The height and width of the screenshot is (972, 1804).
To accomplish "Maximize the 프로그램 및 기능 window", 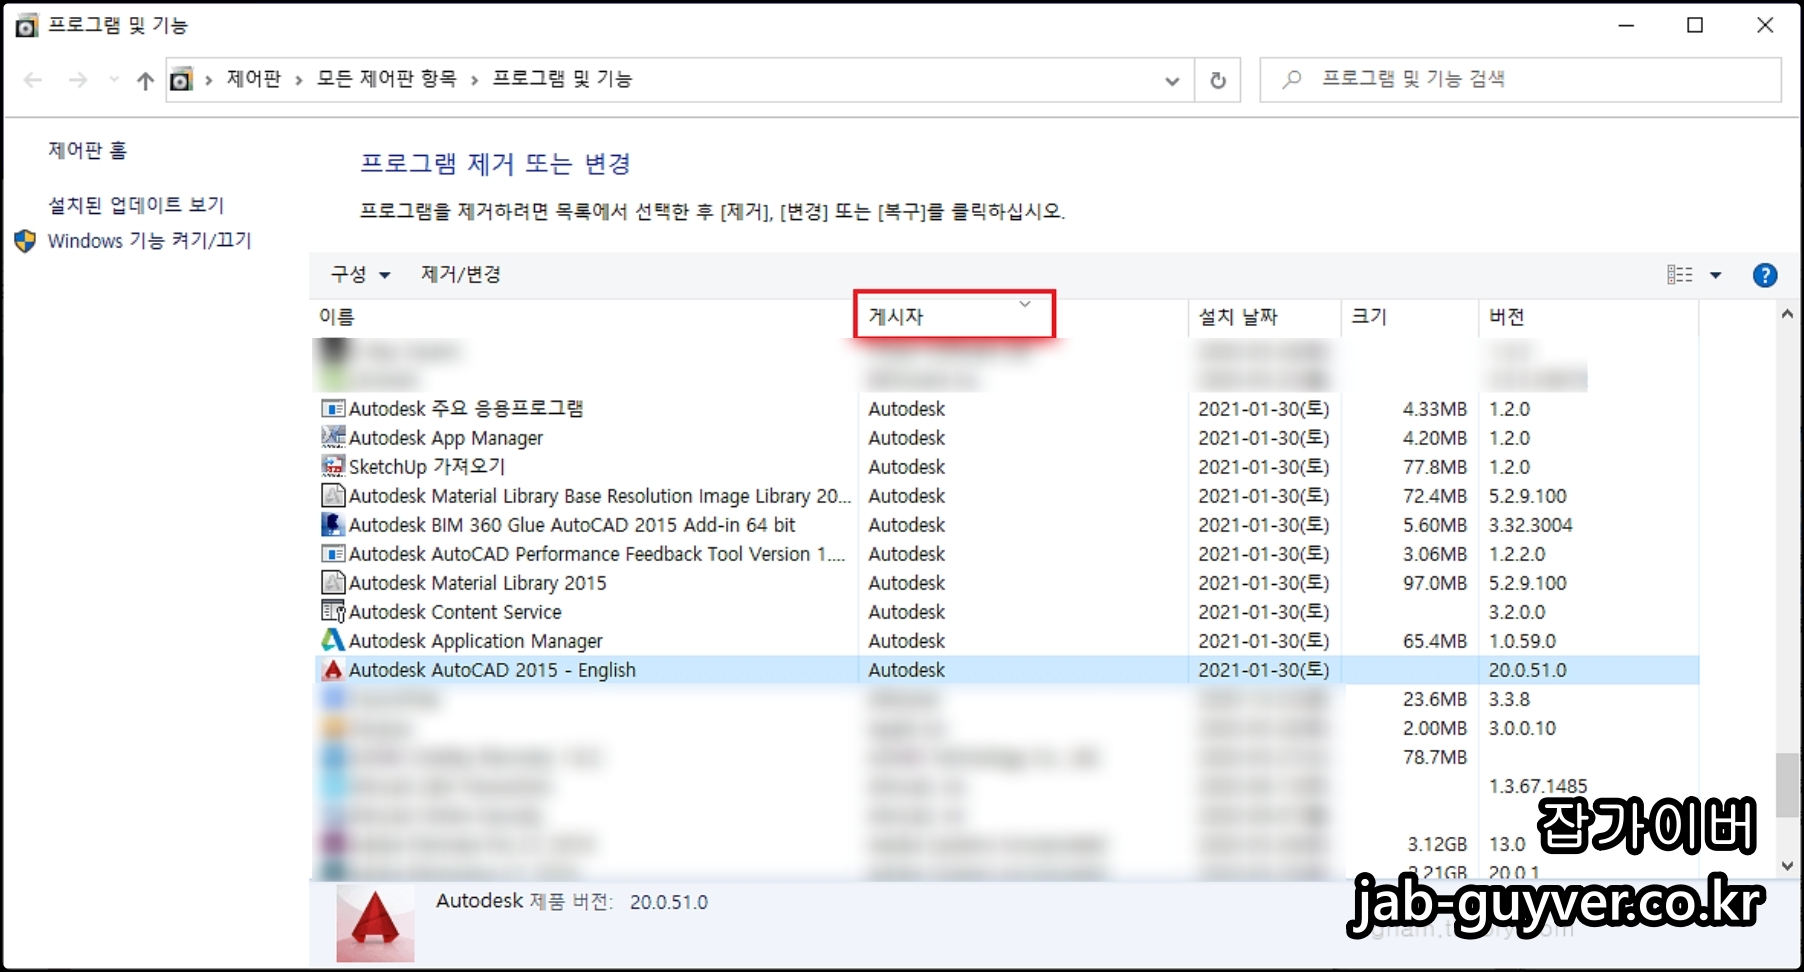I will point(1695,25).
